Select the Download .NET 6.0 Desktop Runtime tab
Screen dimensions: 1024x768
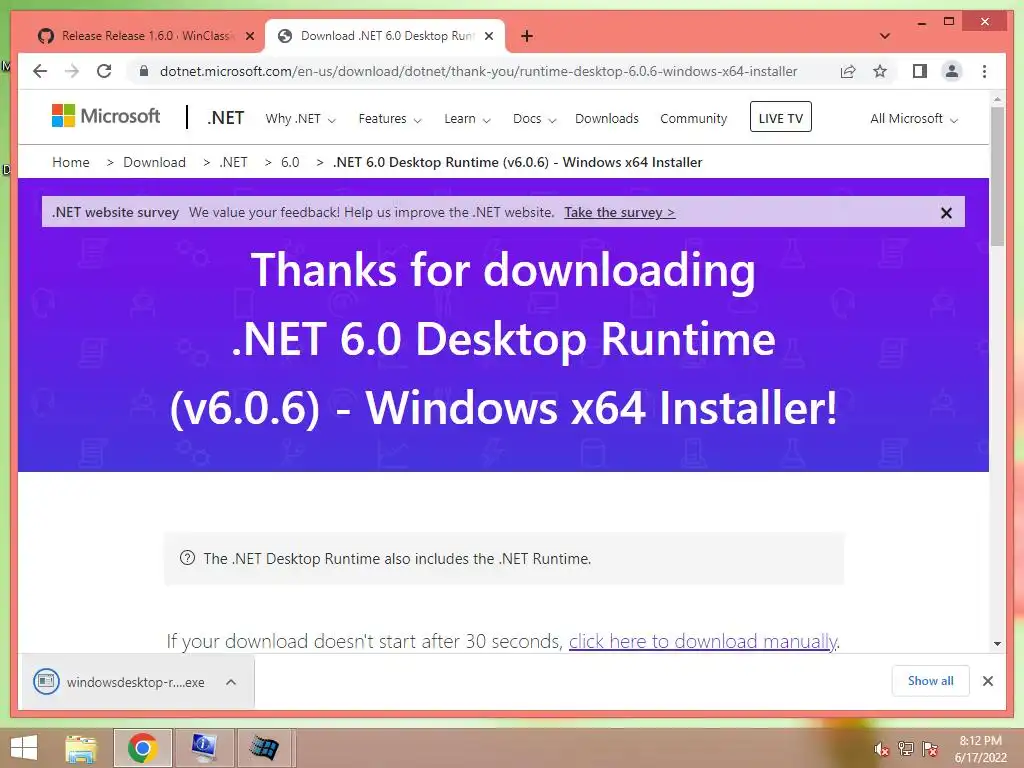point(385,36)
